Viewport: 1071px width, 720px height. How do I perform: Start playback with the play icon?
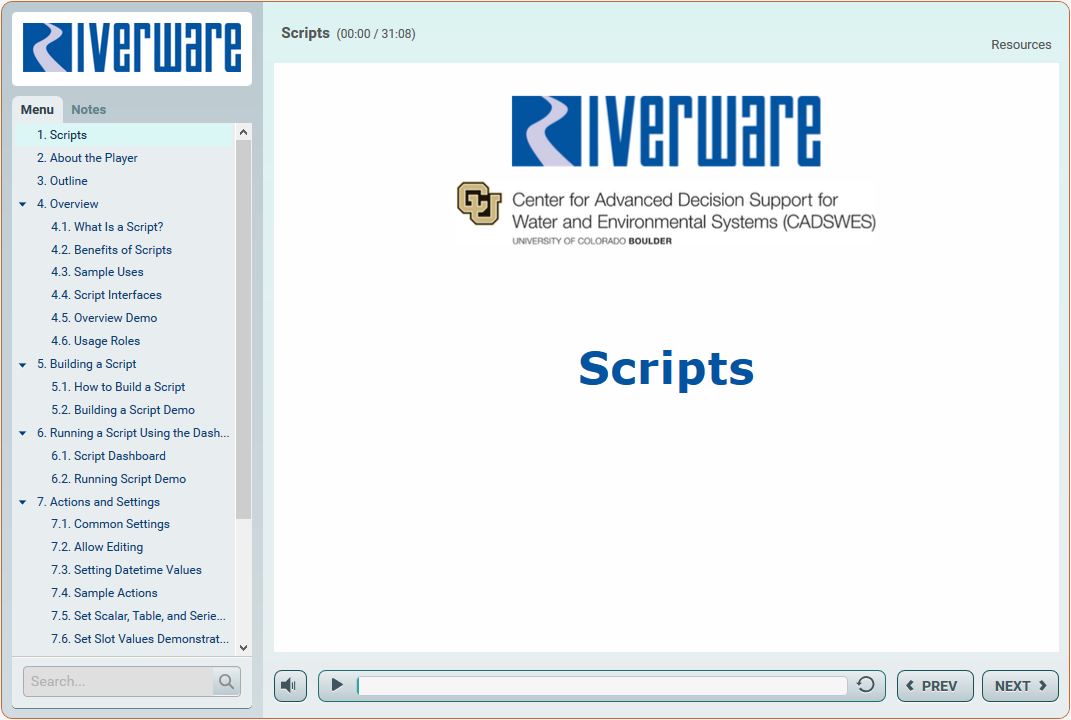click(x=337, y=684)
